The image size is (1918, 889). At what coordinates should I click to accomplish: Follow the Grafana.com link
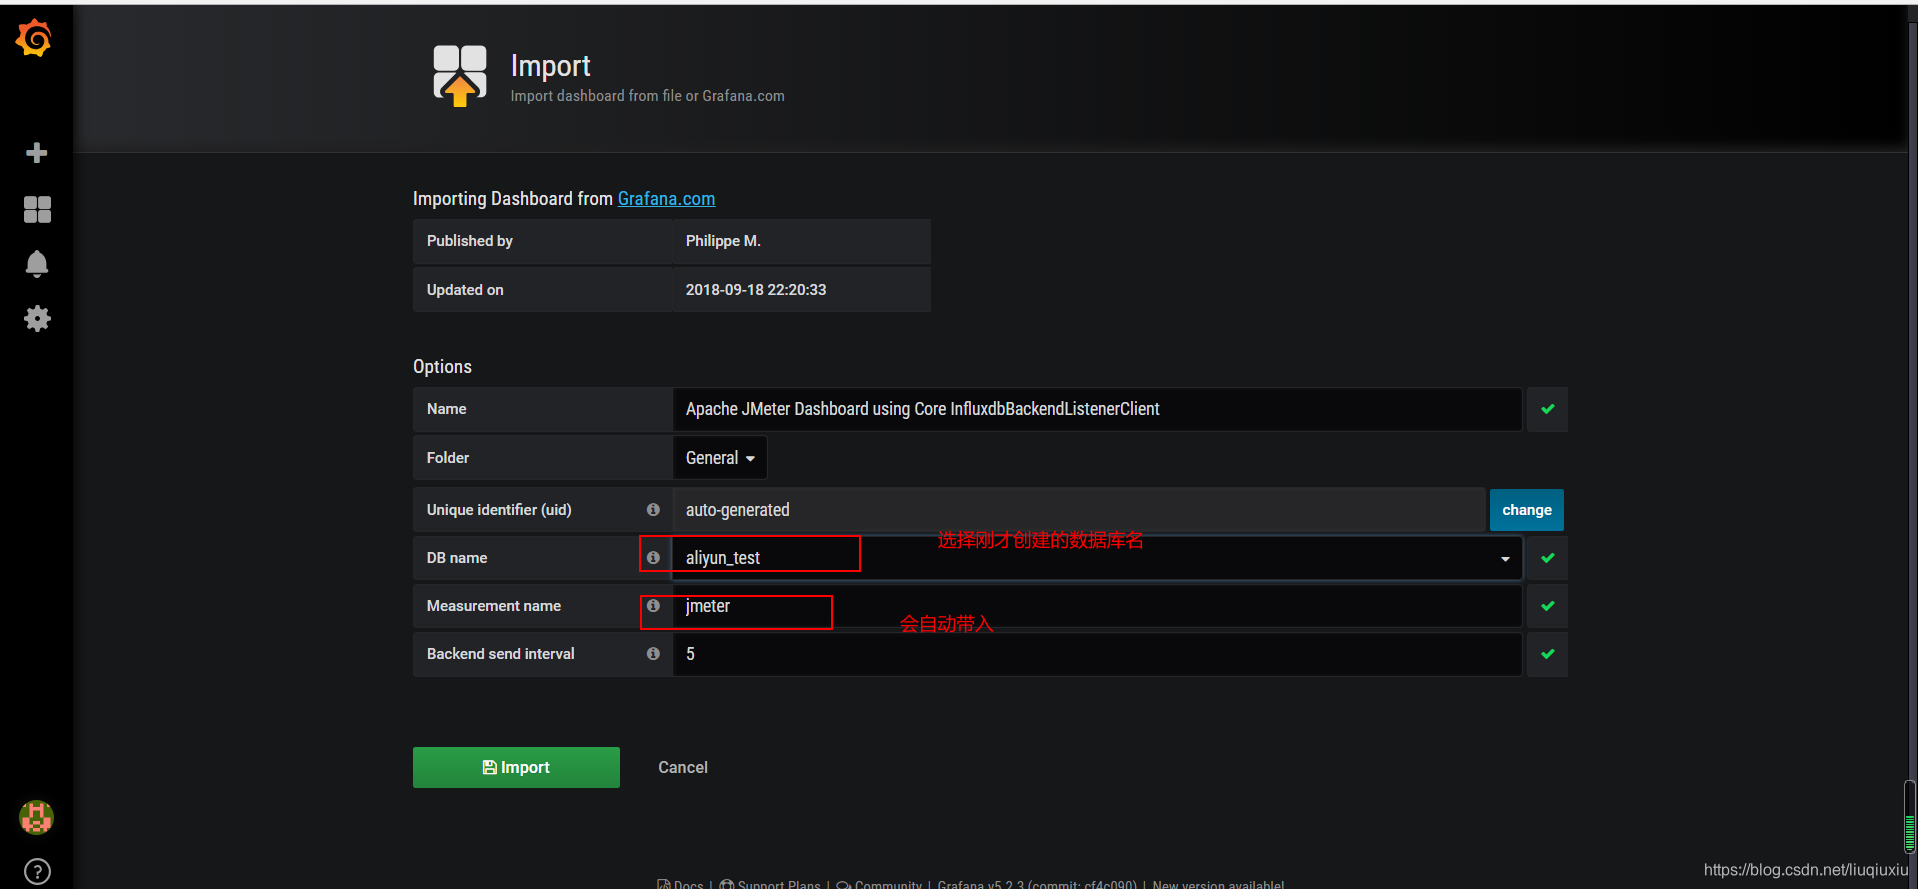(666, 199)
